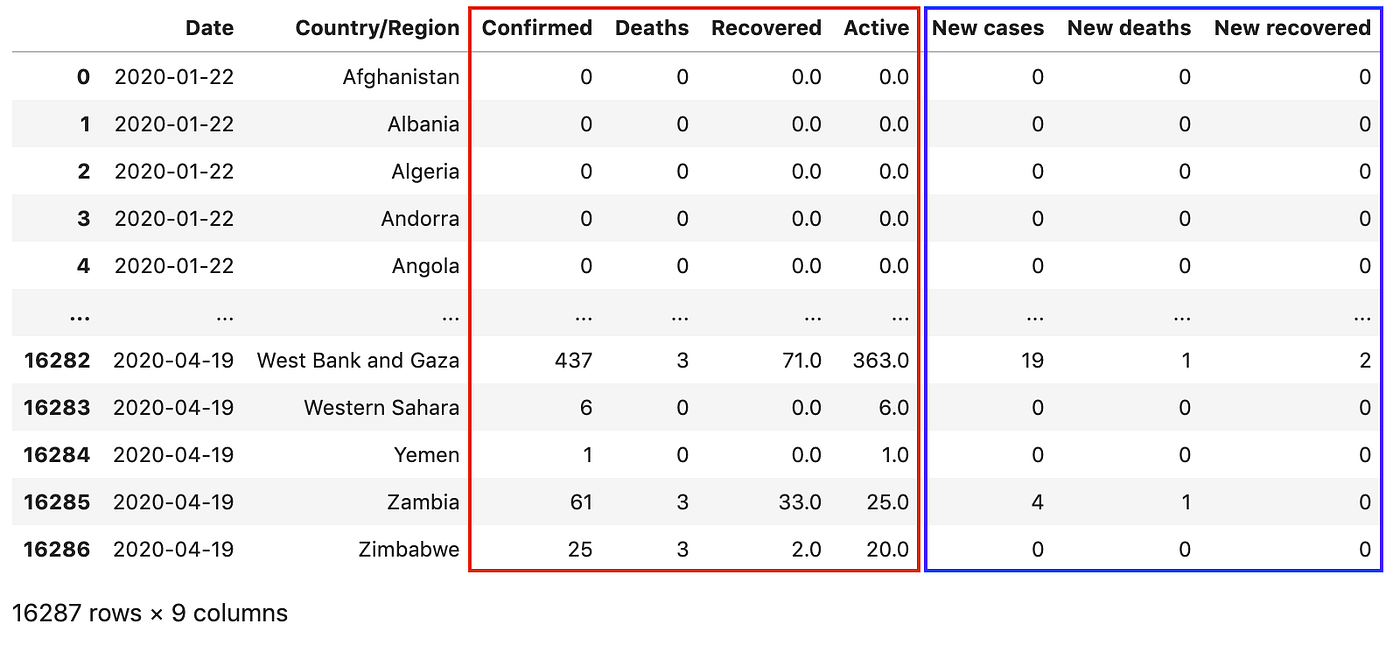The height and width of the screenshot is (646, 1400).
Task: Select the 16287 rows × 9 columns text
Action: click(x=150, y=613)
